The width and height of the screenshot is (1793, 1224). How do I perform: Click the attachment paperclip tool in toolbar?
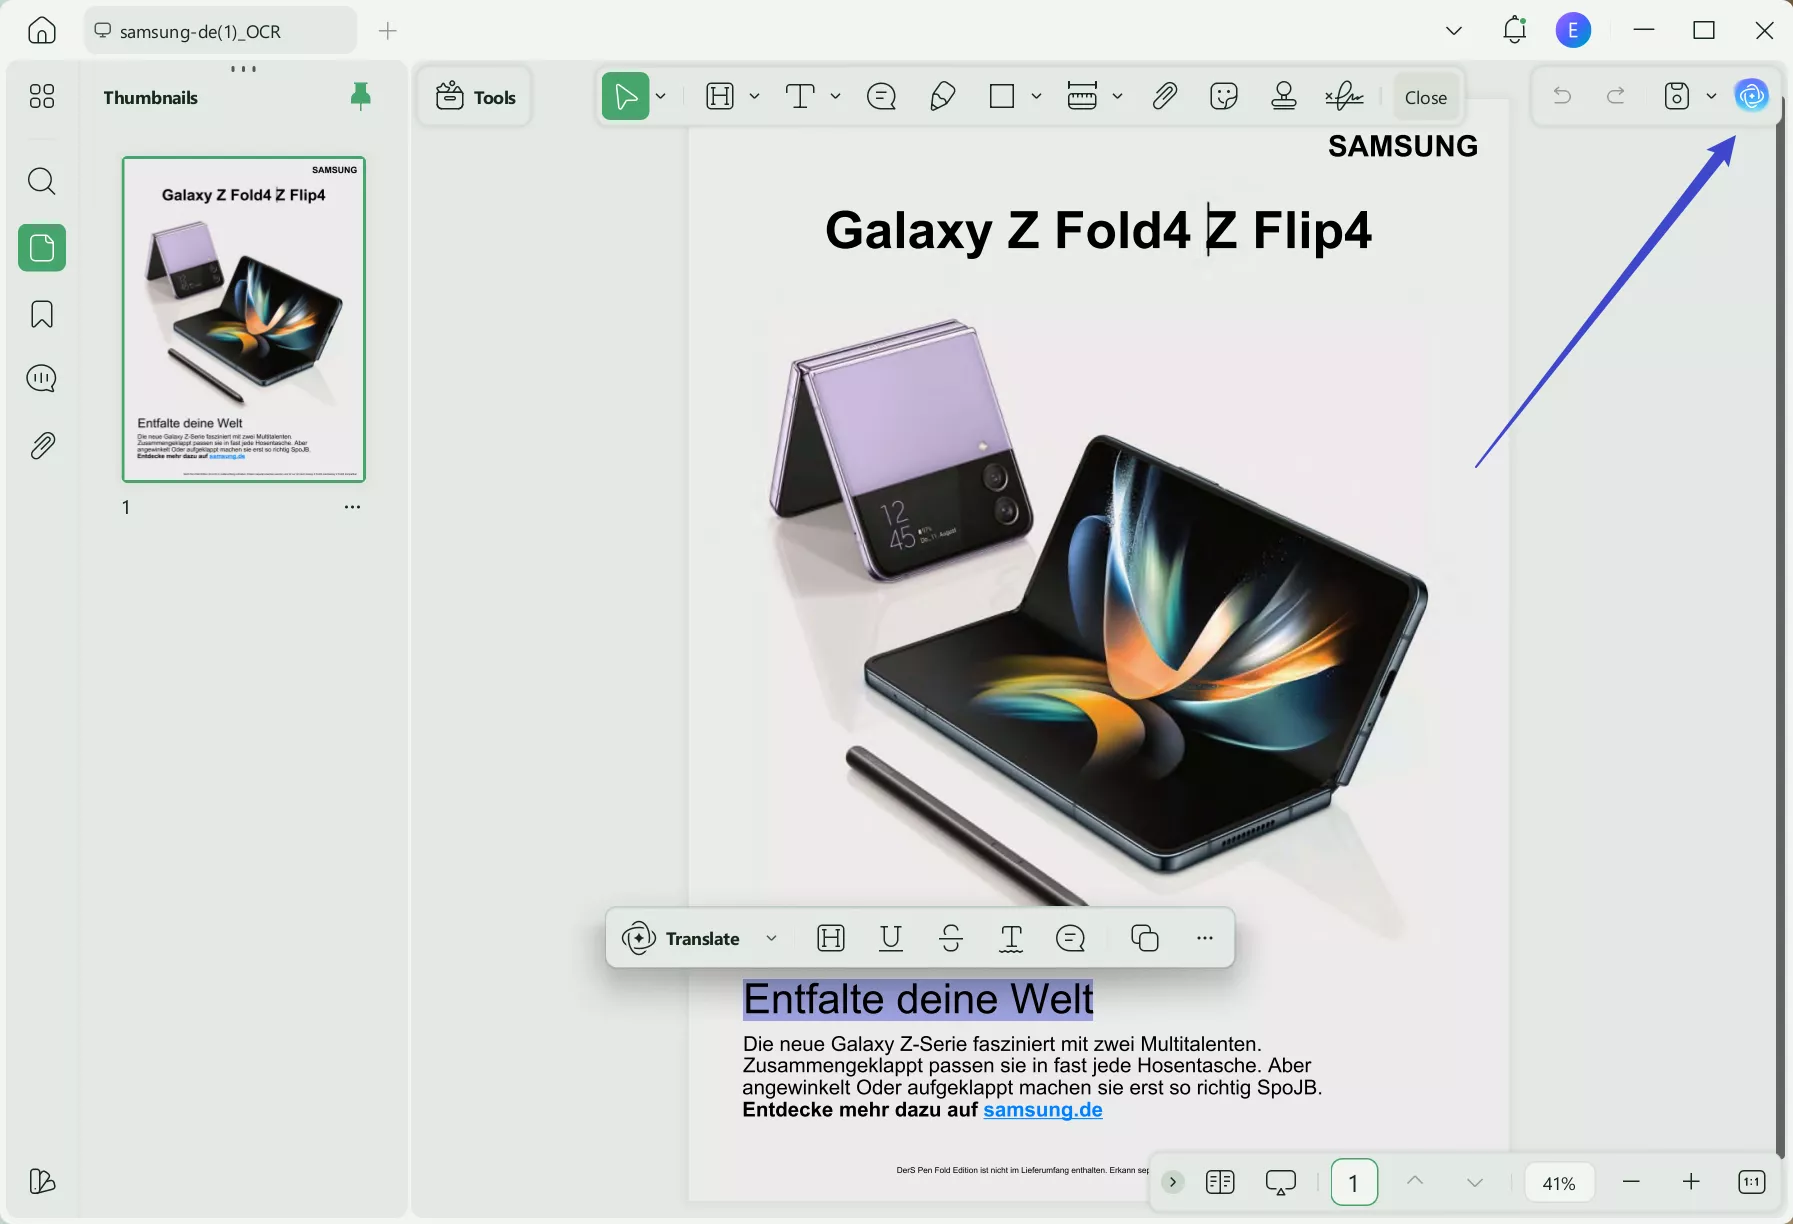point(1164,96)
